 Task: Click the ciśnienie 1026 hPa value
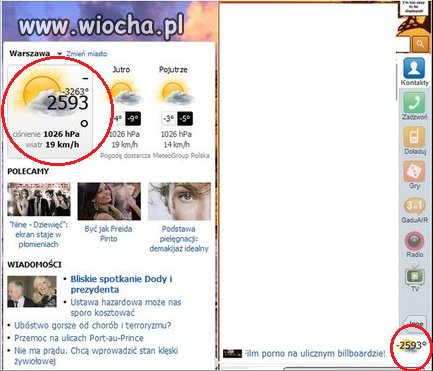click(x=61, y=134)
